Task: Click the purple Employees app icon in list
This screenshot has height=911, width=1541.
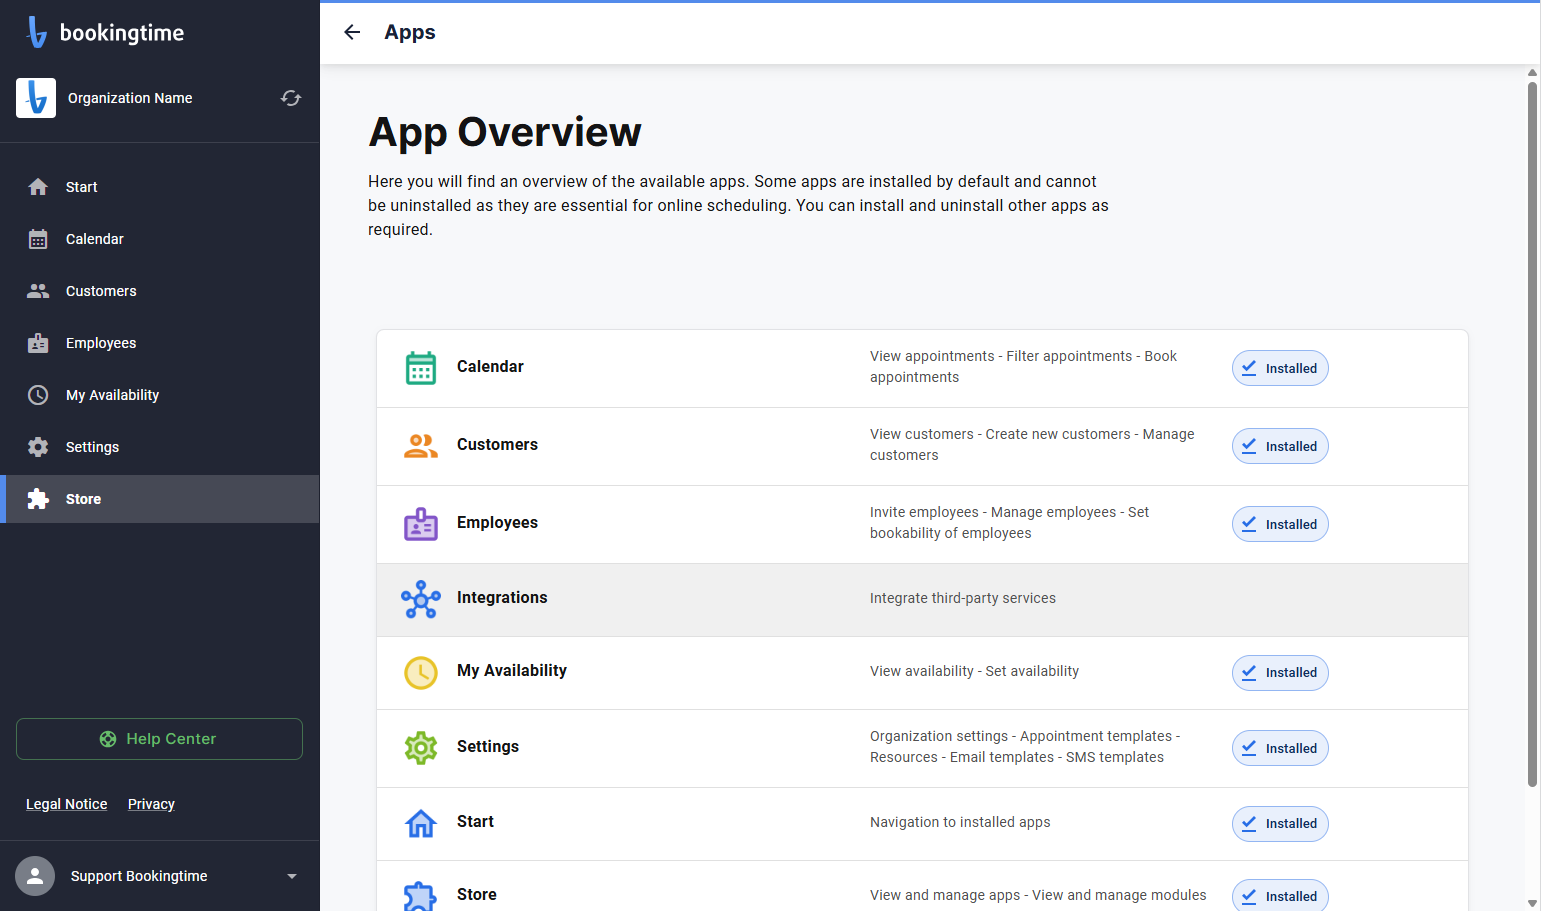Action: (421, 524)
